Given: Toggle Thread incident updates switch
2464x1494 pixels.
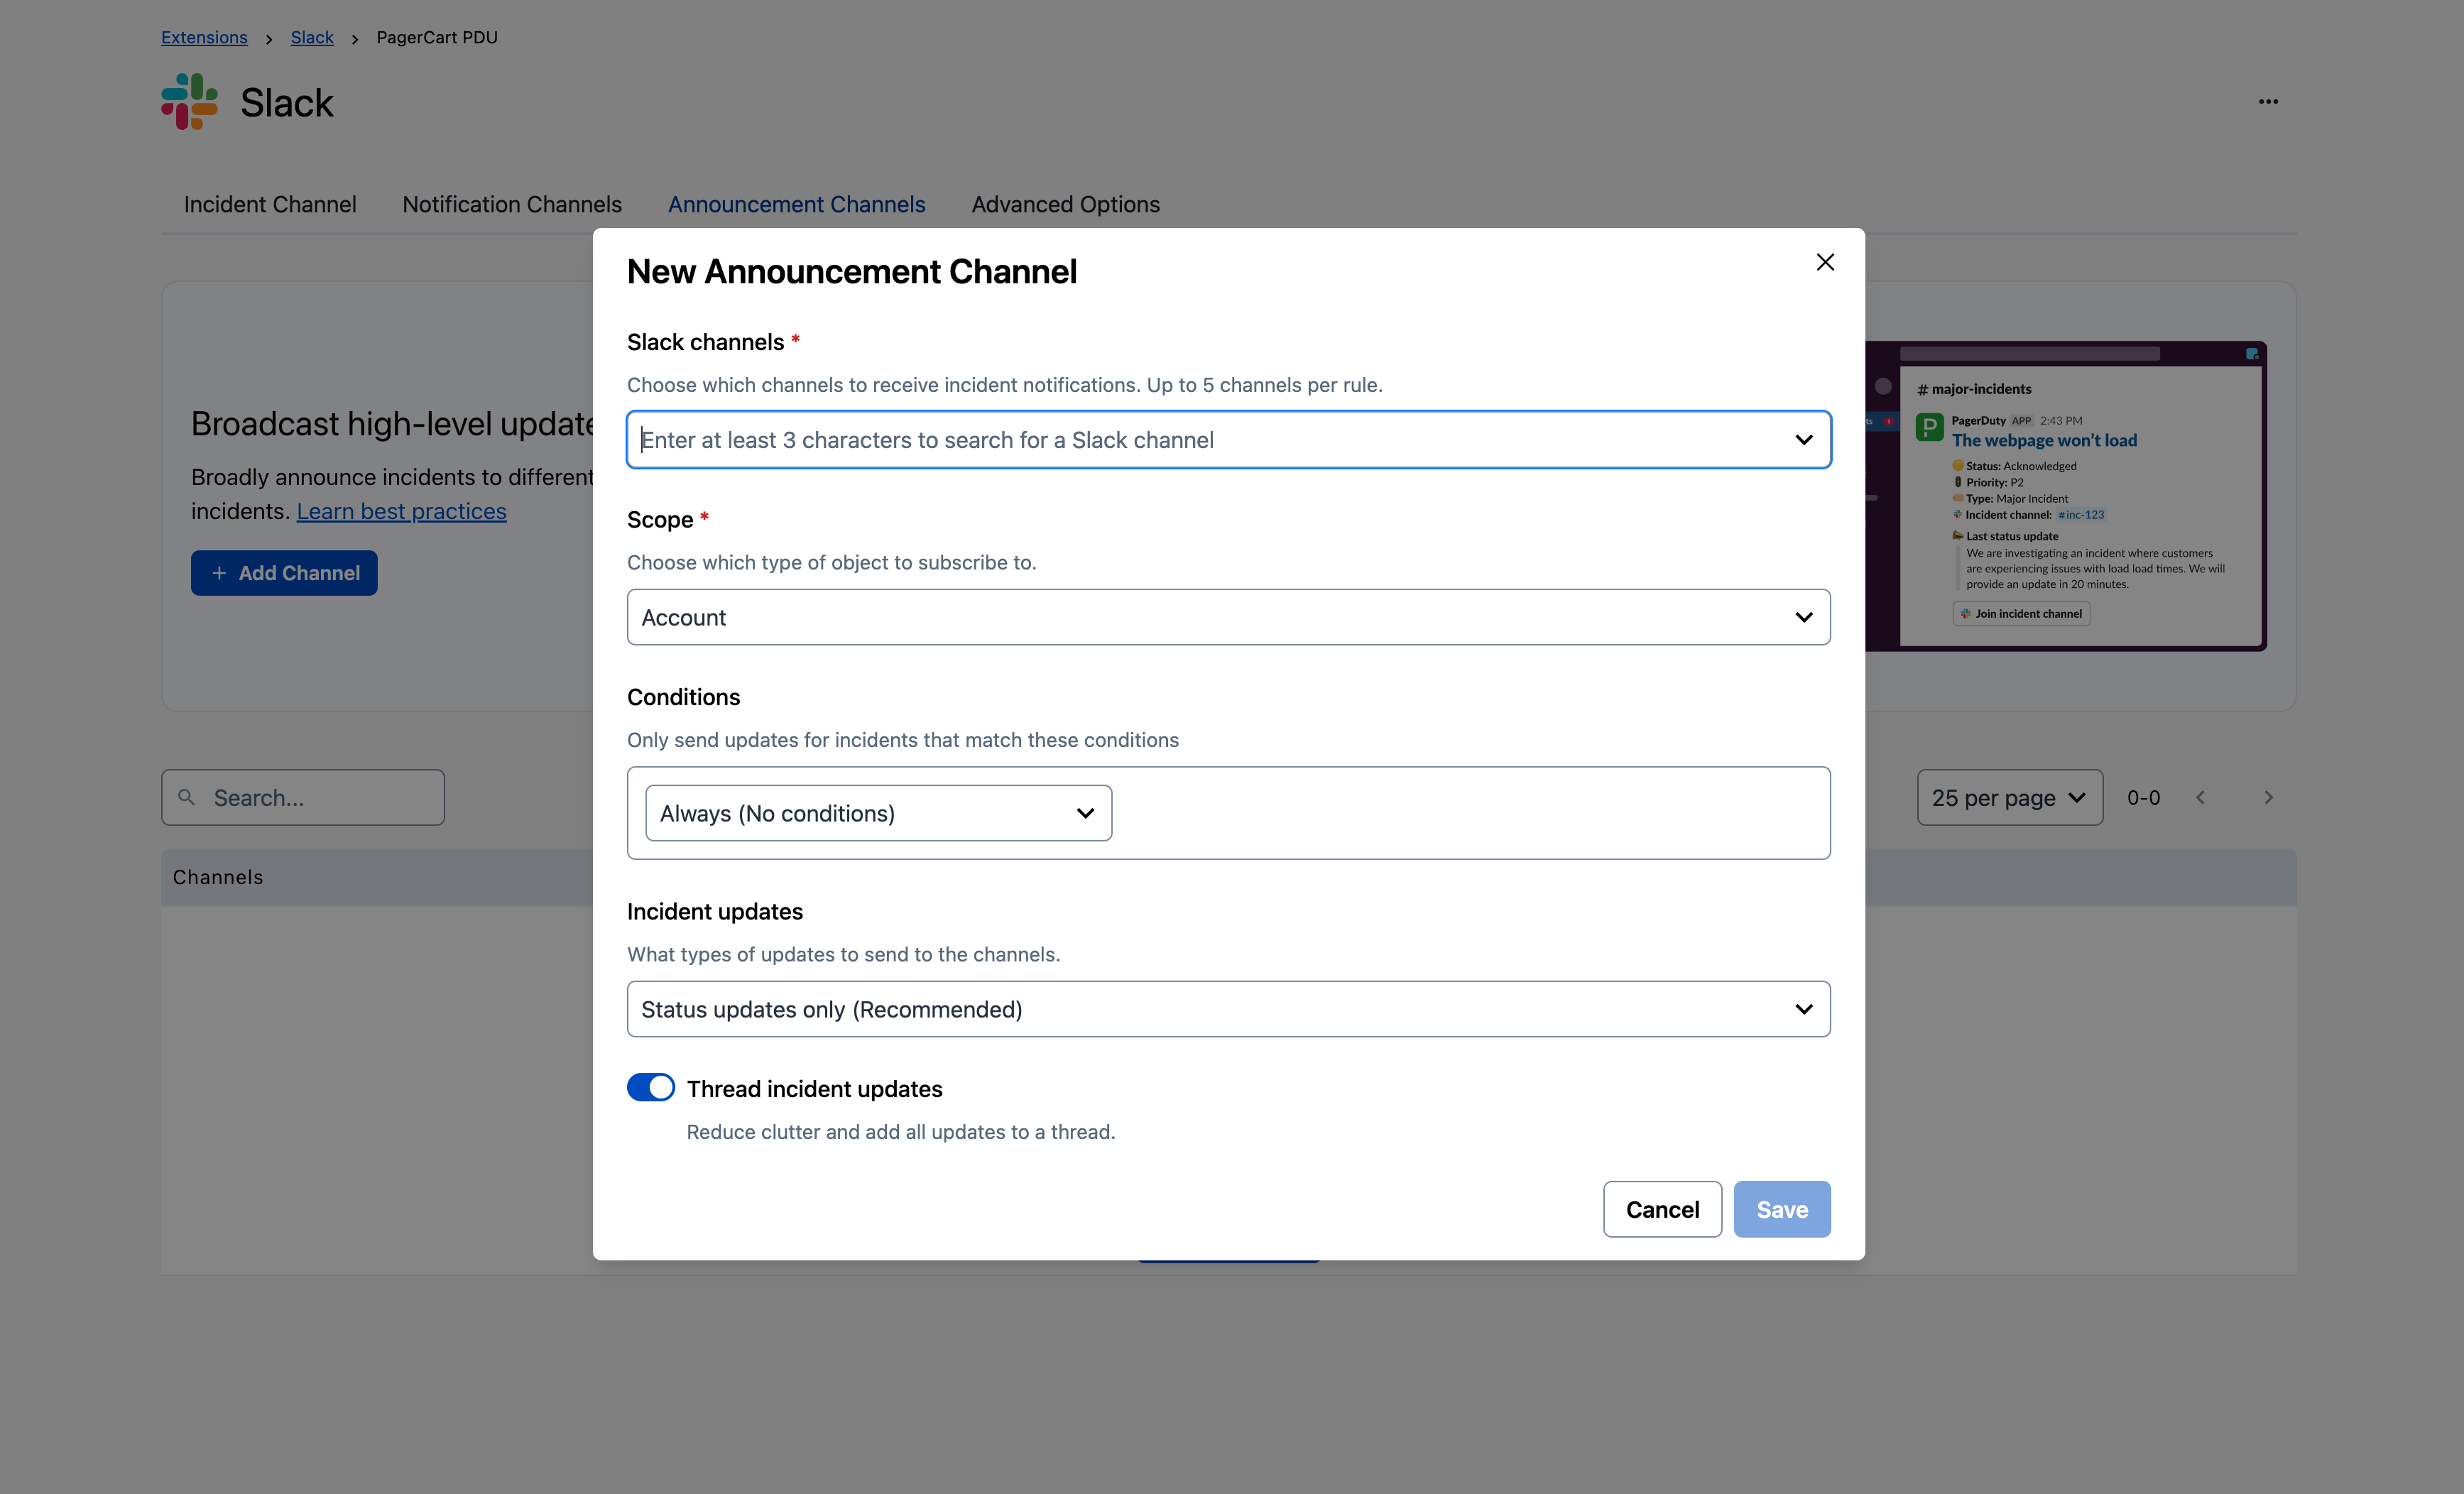Looking at the screenshot, I should (x=651, y=1088).
